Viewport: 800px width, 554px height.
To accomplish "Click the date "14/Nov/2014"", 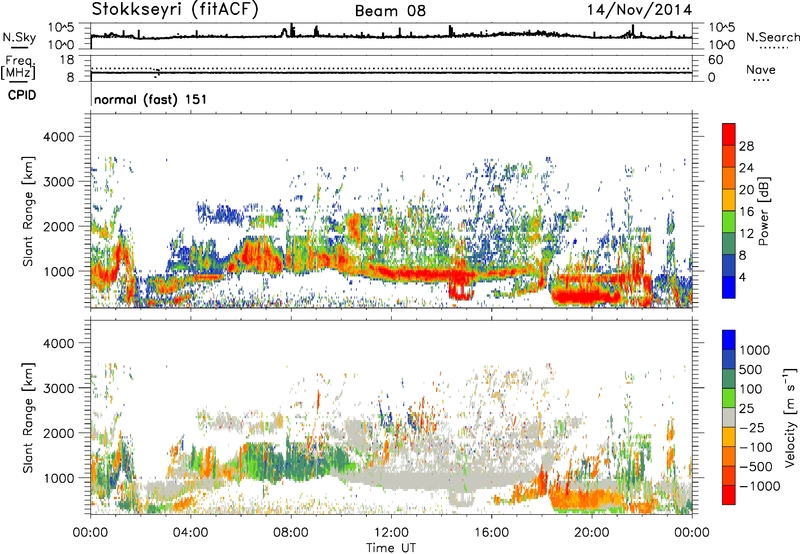I will (x=640, y=9).
